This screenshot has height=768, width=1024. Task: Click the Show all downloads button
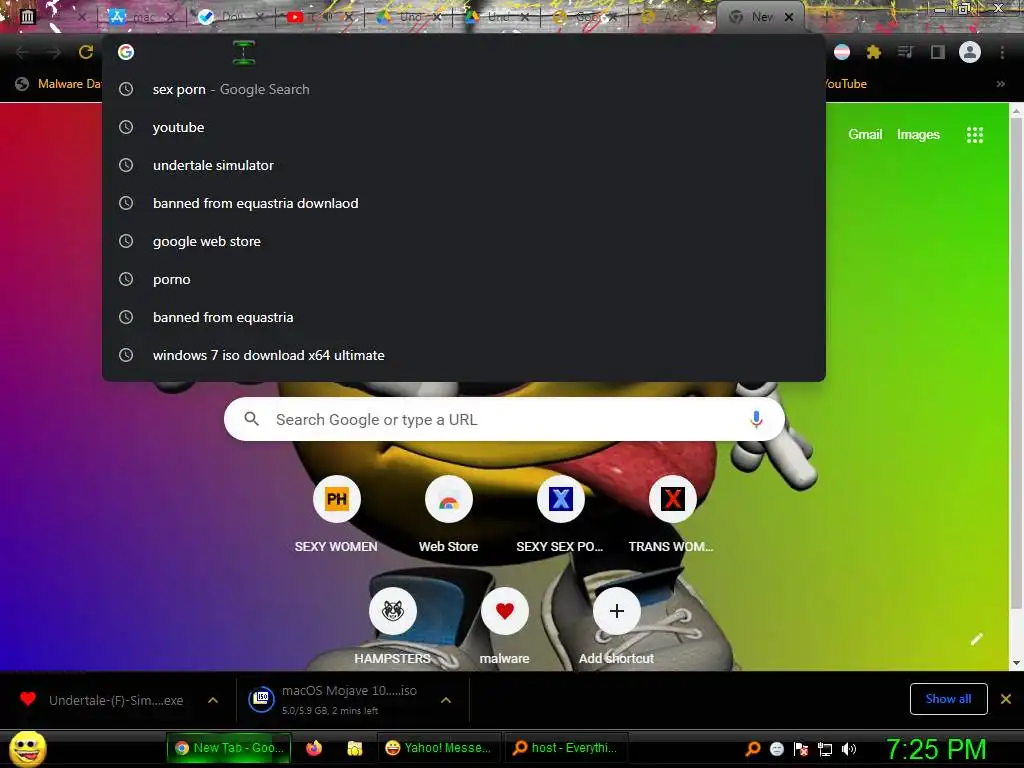point(948,699)
